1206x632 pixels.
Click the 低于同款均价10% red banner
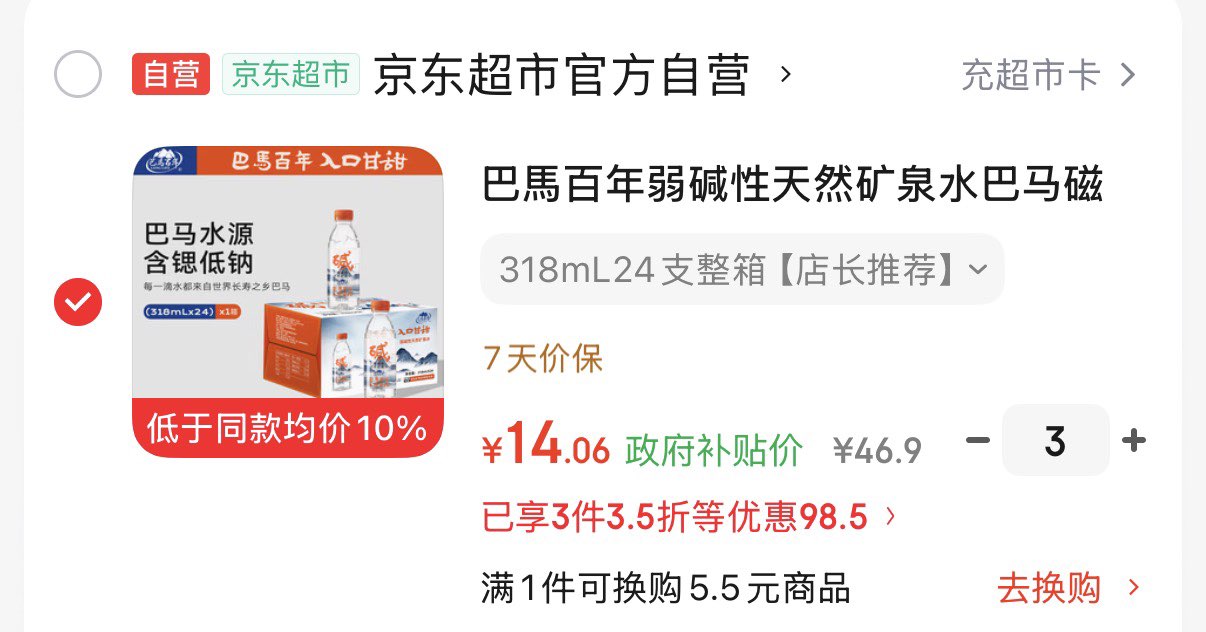click(288, 429)
